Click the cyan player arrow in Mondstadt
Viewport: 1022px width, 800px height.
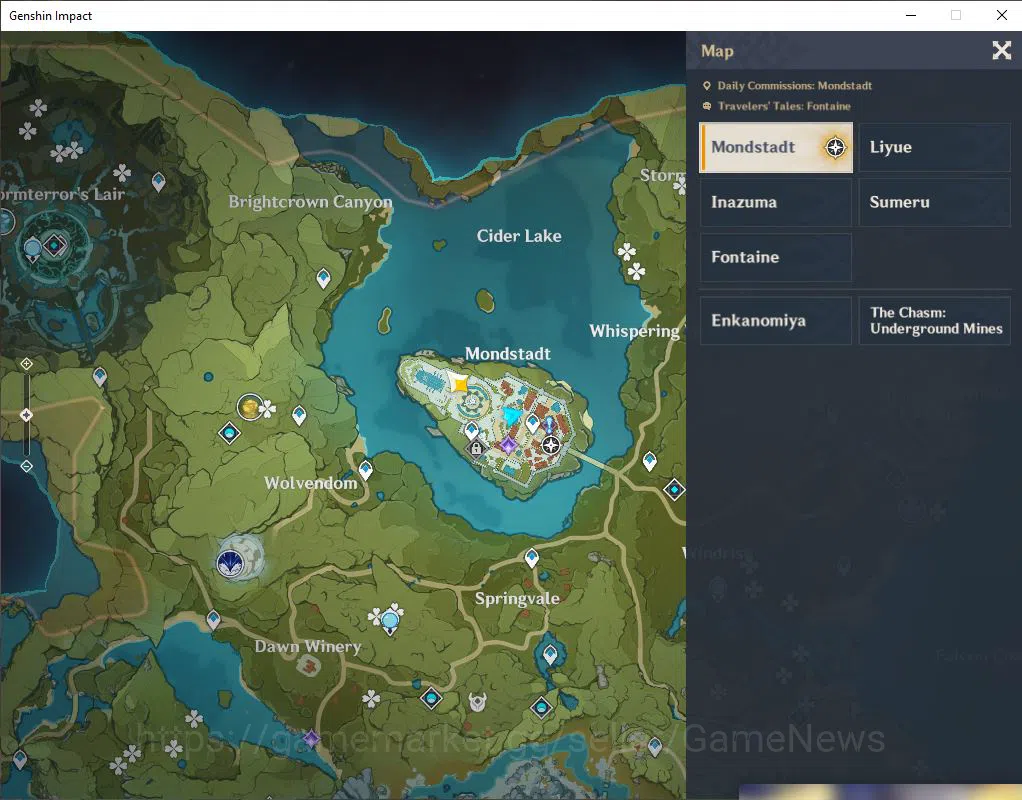tap(512, 415)
